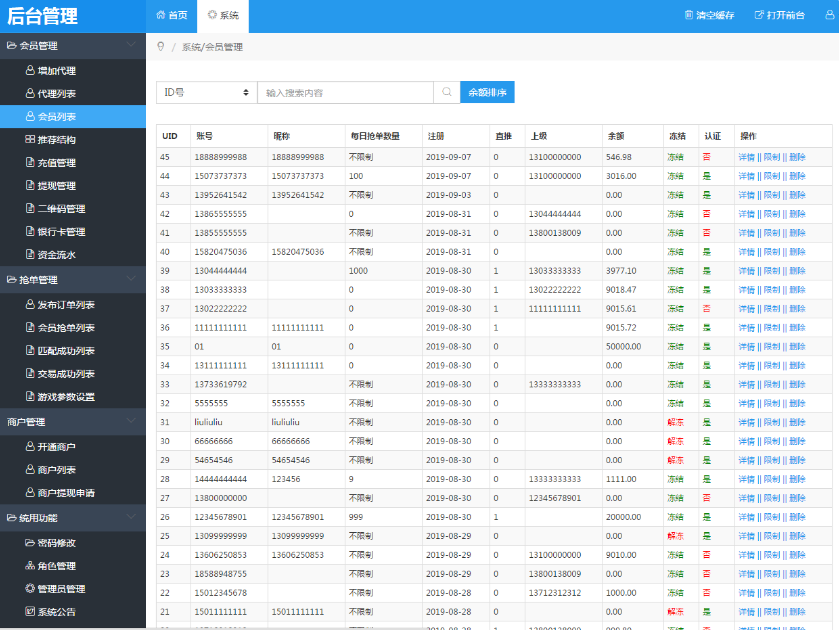
Task: Click the user icon beside 开通商户
Action: pyautogui.click(x=30, y=446)
